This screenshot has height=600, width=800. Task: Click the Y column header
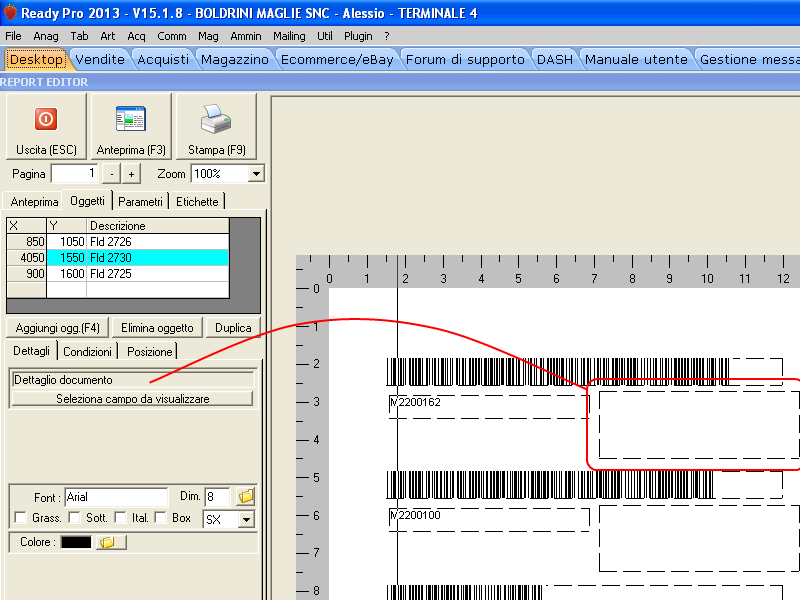coord(67,226)
